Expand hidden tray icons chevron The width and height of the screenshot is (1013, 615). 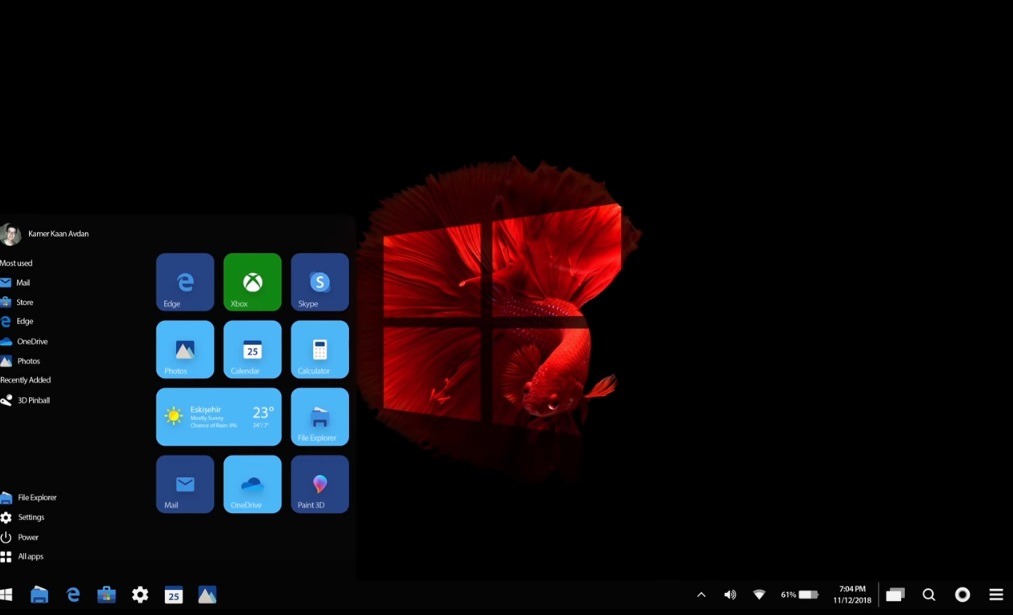coord(701,595)
